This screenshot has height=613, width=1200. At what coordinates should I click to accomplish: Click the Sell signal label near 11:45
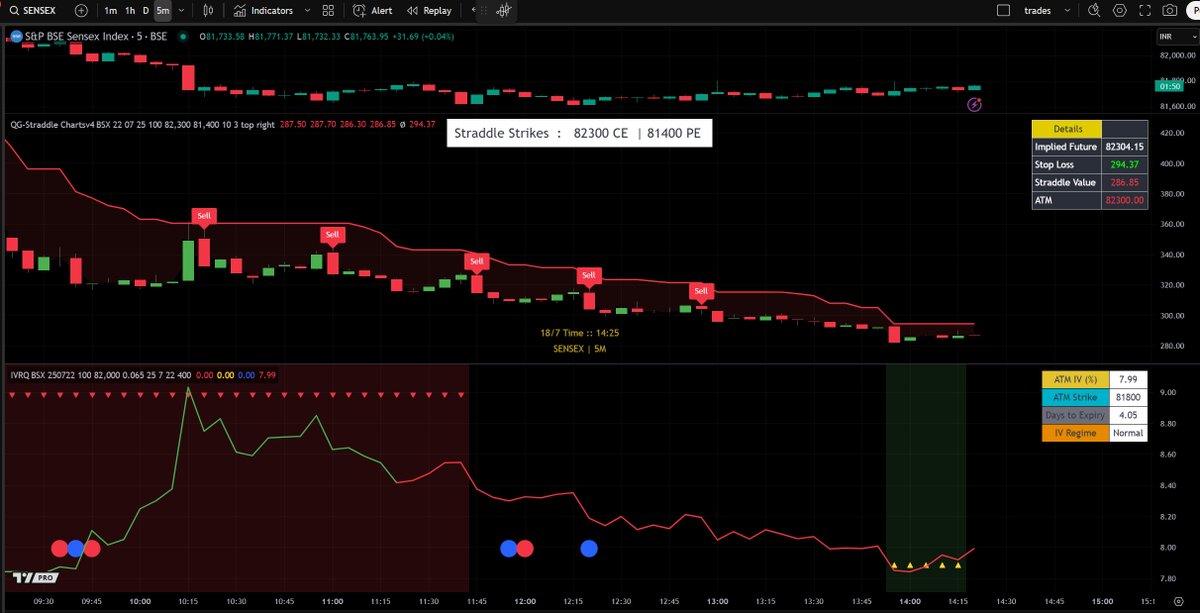(x=477, y=261)
